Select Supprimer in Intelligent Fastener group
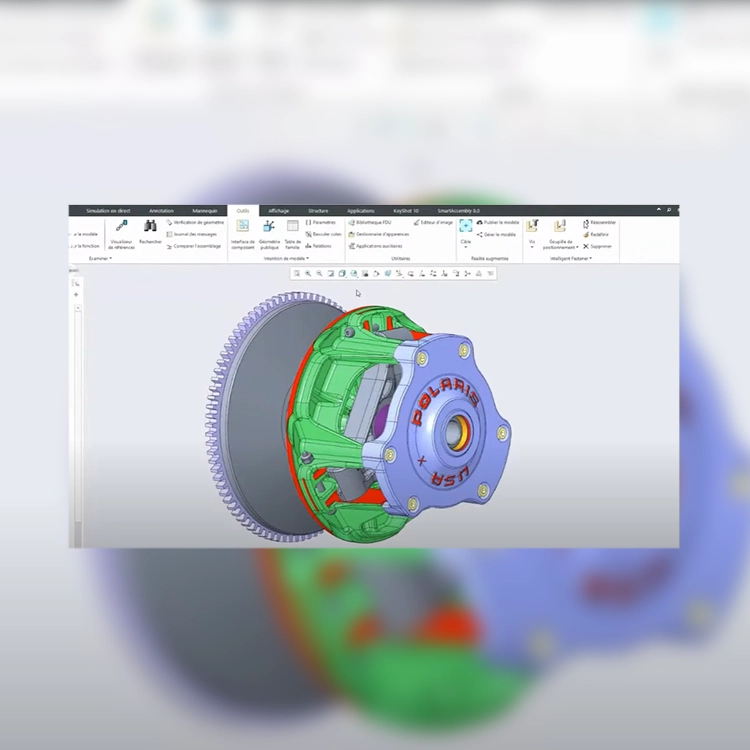 coord(597,246)
